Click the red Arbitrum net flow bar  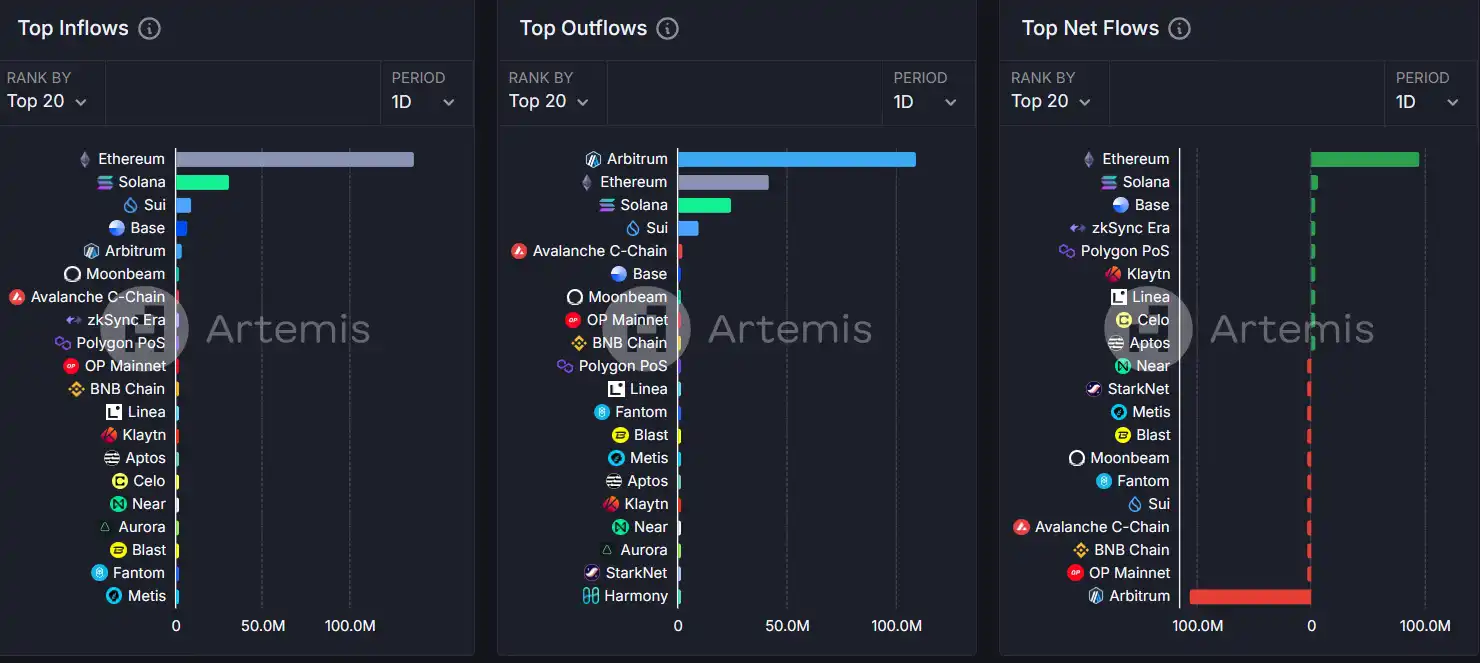tap(1250, 596)
